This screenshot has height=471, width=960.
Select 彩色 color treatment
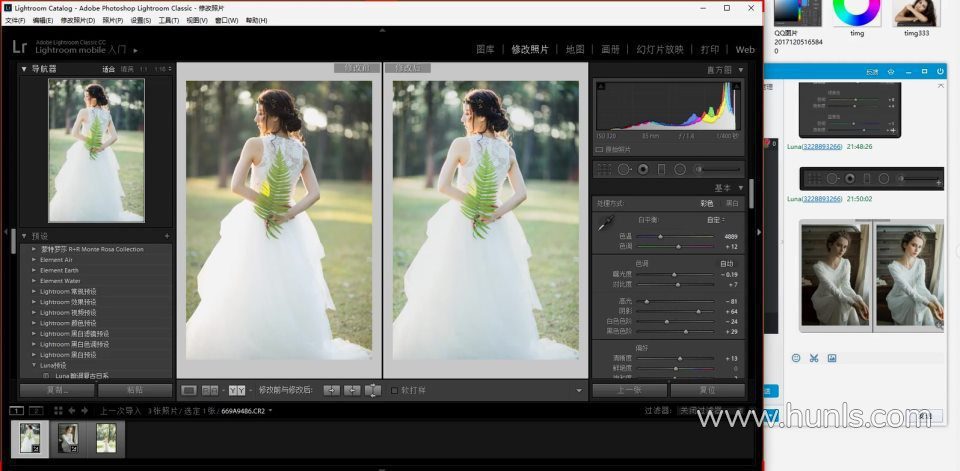[707, 203]
